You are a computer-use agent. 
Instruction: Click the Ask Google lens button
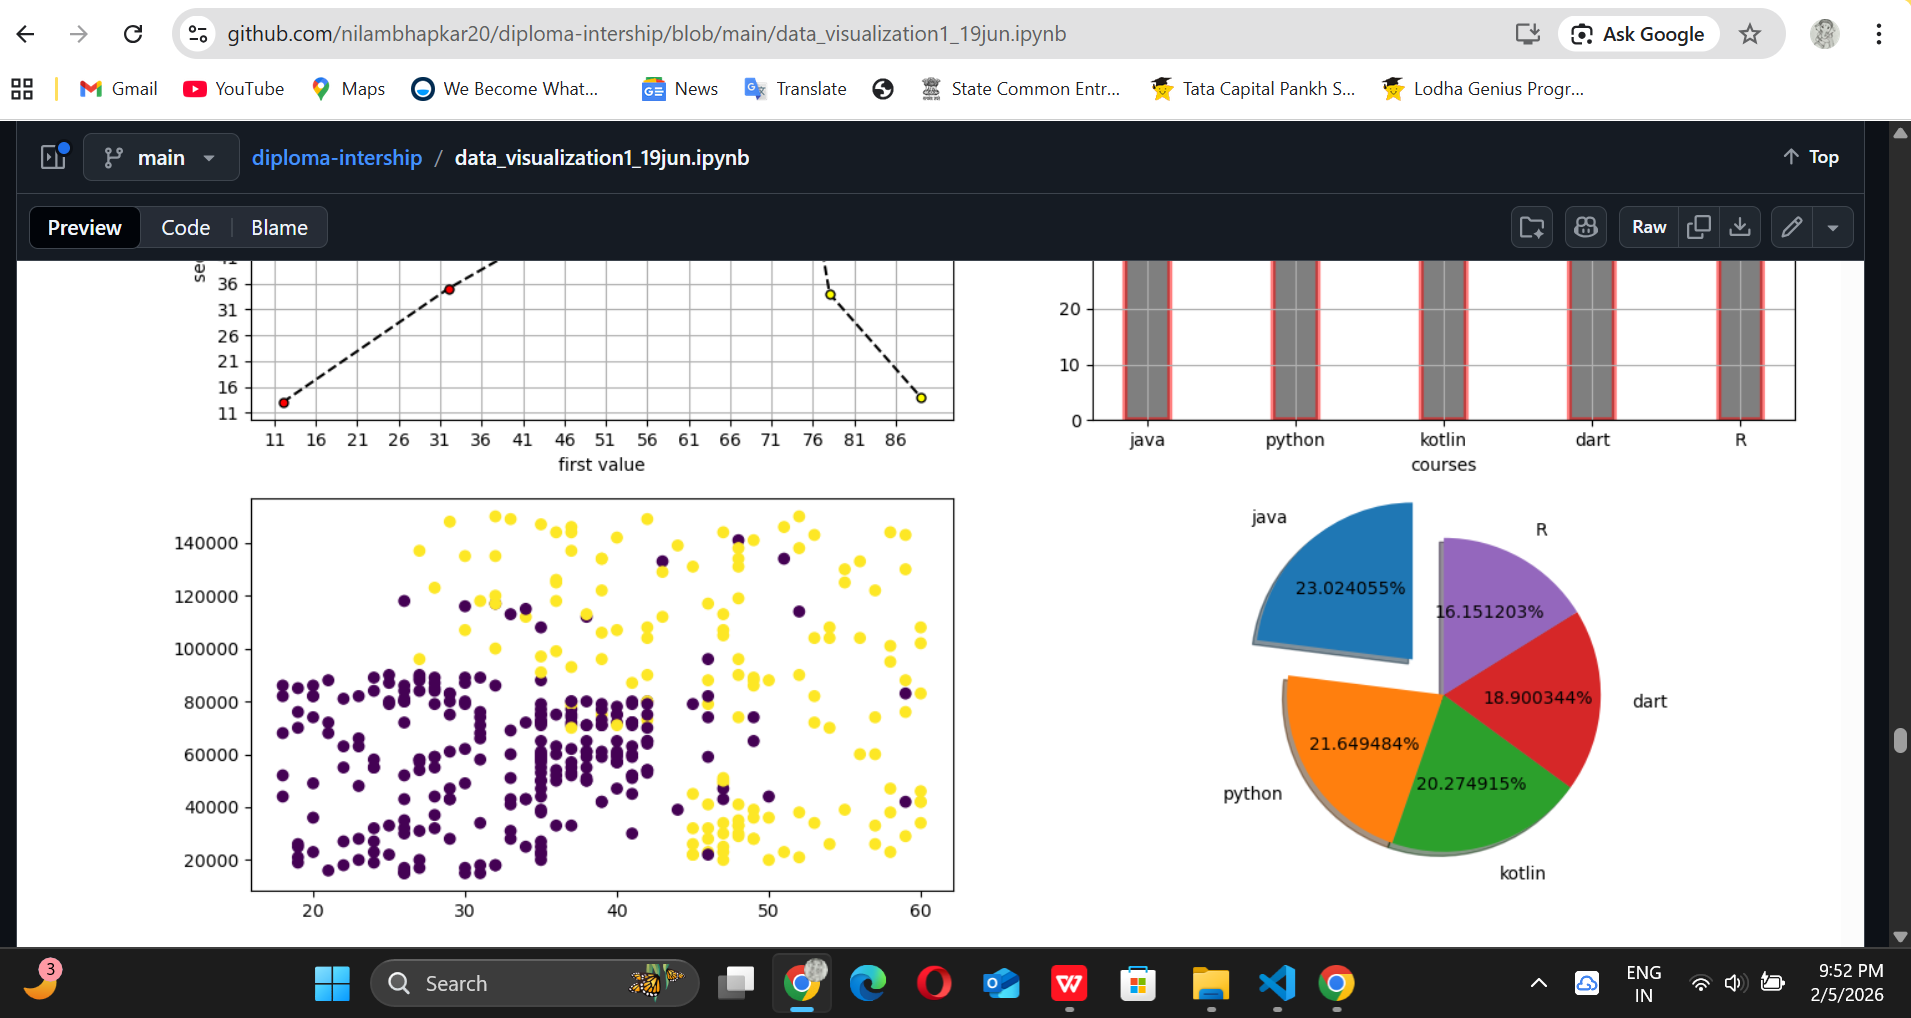[x=1637, y=33]
